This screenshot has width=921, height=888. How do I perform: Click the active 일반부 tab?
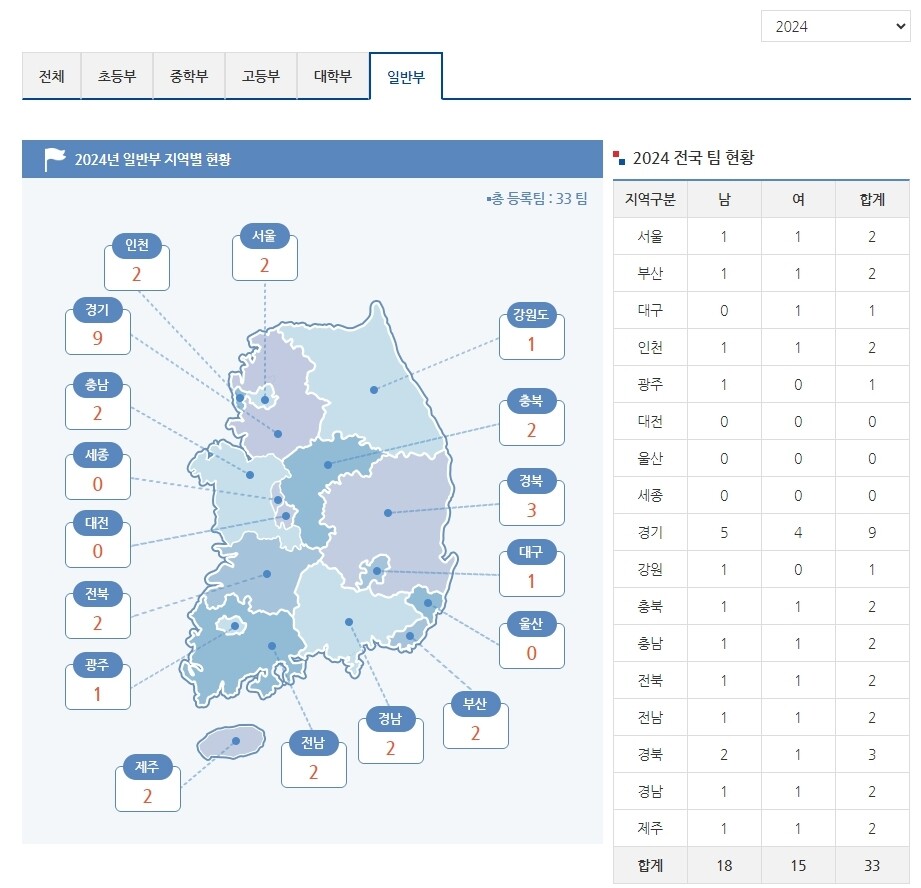click(405, 78)
